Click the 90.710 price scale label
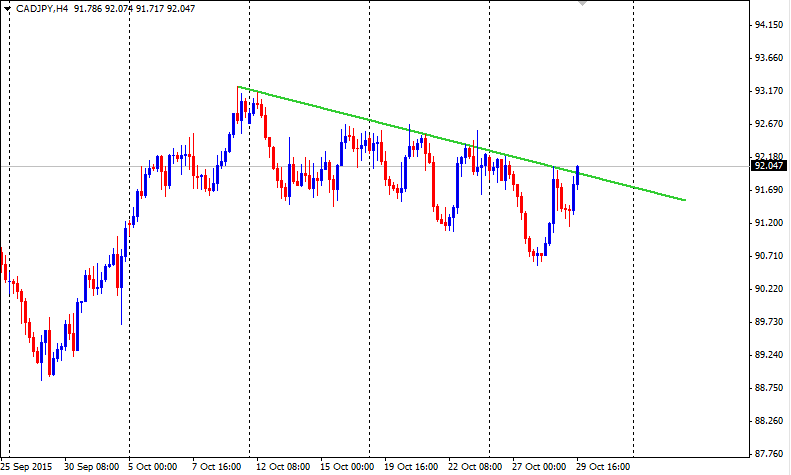The image size is (791, 475). (x=769, y=256)
